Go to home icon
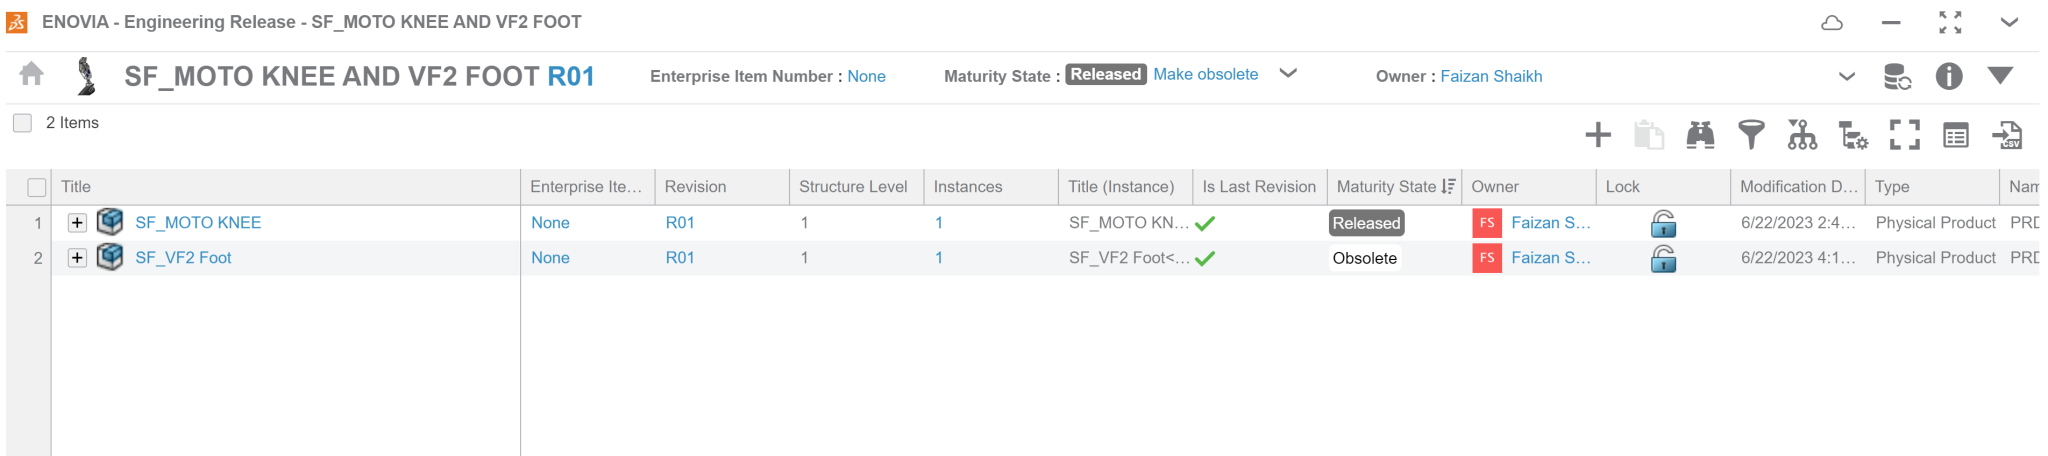 point(32,74)
